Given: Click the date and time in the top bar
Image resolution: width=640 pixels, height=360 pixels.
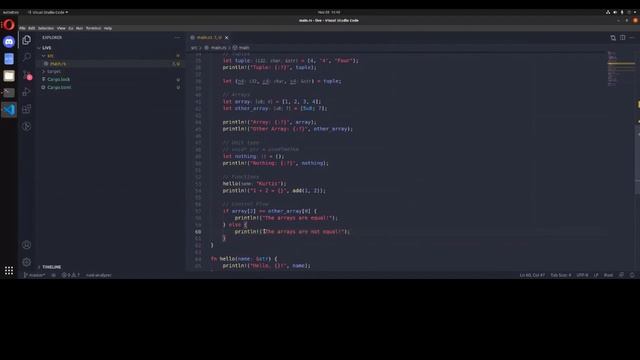Looking at the screenshot, I should coord(329,12).
